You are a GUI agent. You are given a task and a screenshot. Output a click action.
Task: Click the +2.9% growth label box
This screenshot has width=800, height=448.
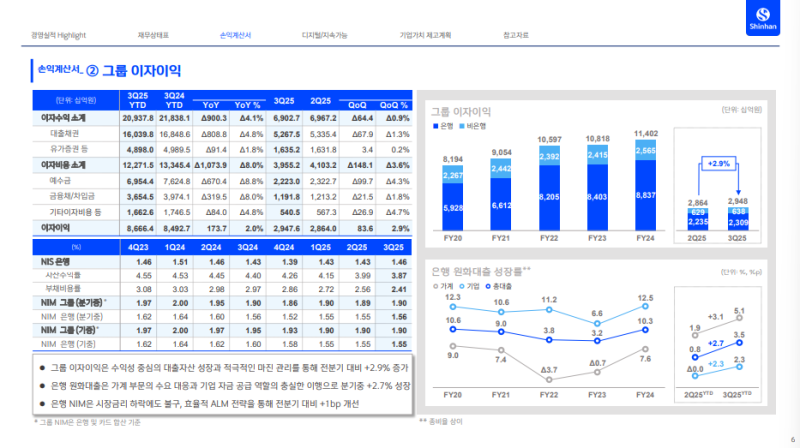pos(720,162)
